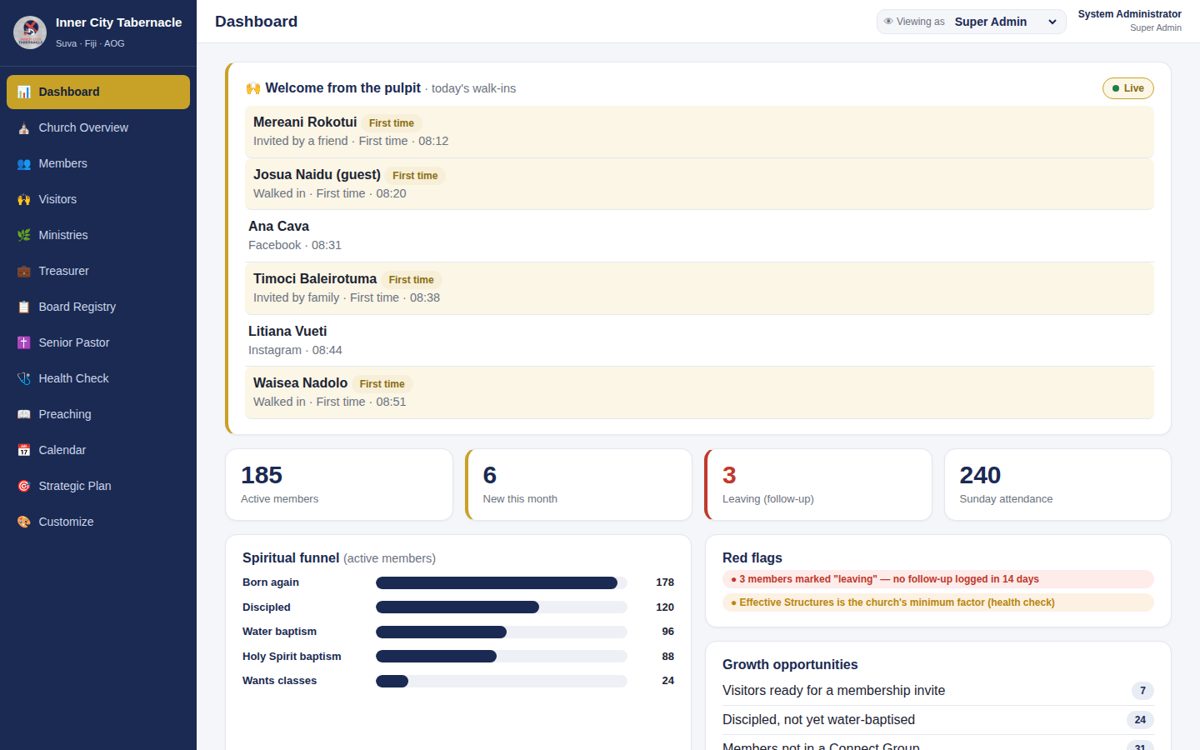Select the Mereani Rokotui walk-in row

click(x=699, y=131)
